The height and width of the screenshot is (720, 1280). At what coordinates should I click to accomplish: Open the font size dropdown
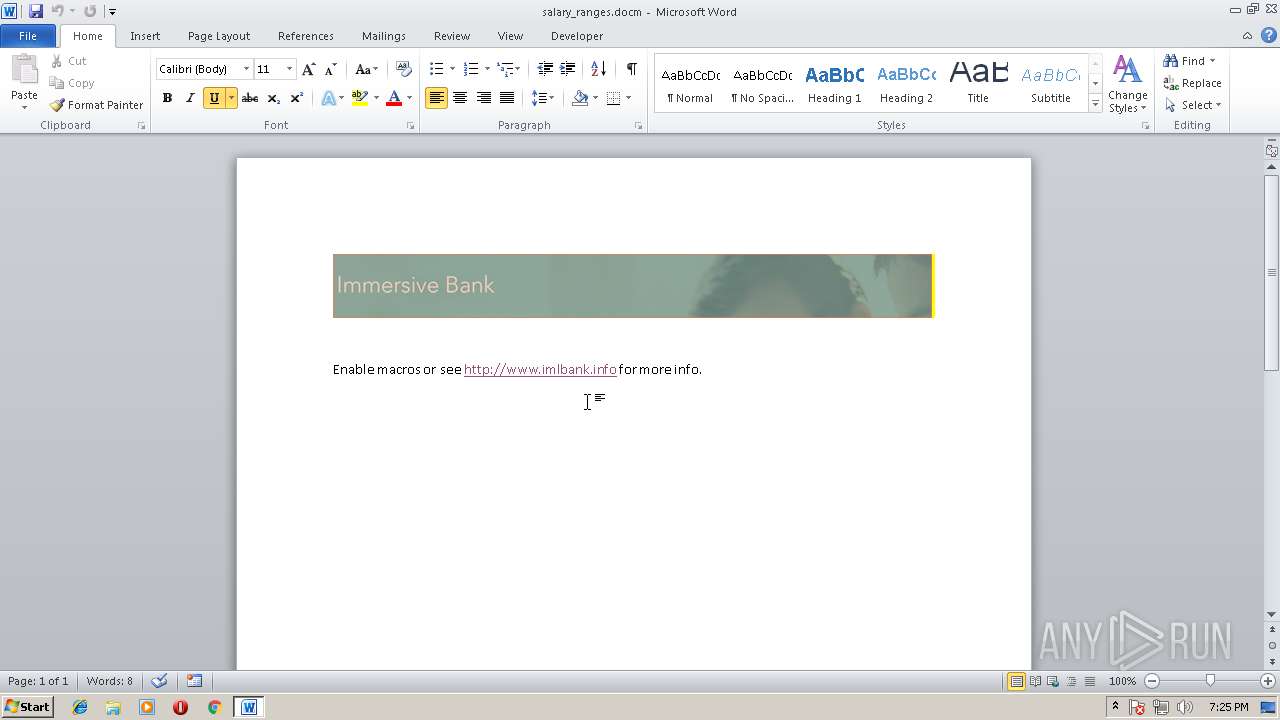(x=289, y=69)
